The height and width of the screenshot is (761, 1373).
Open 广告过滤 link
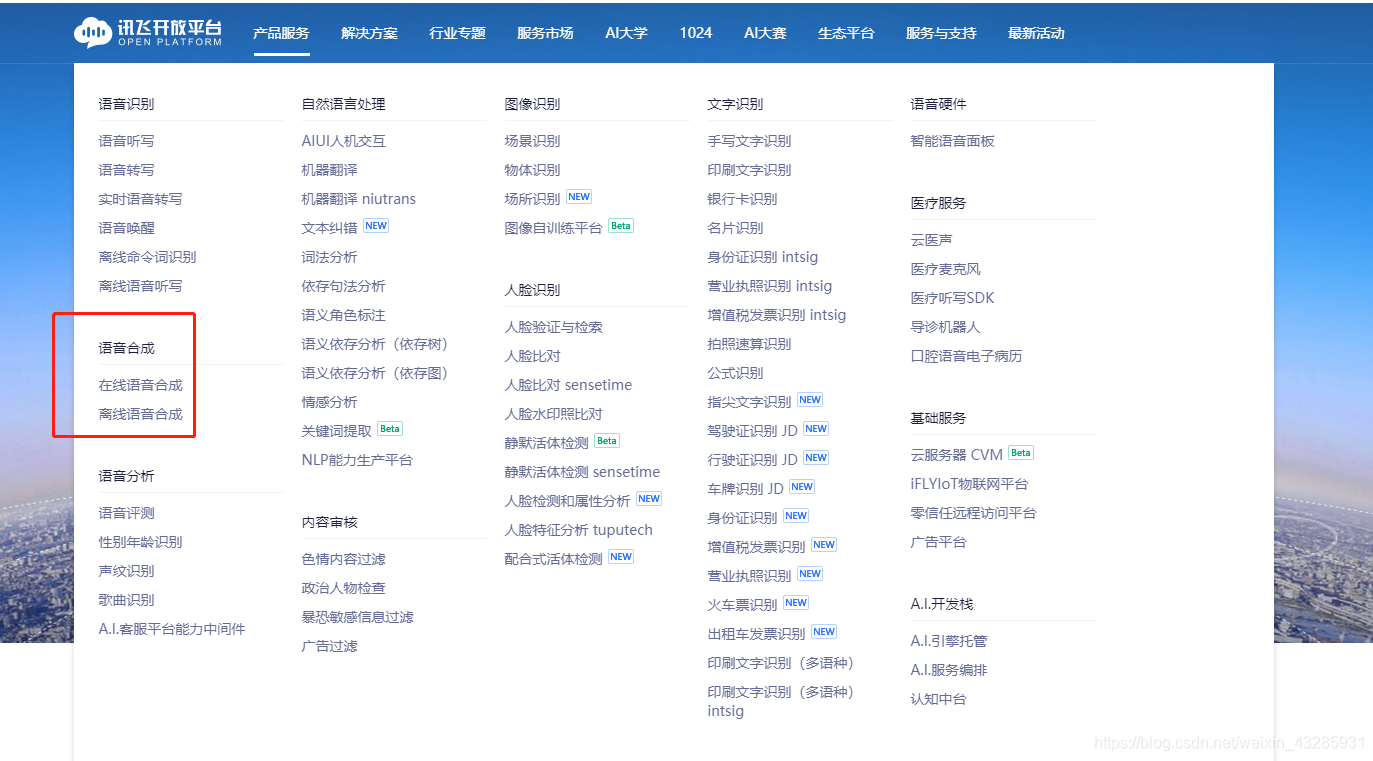tap(330, 646)
